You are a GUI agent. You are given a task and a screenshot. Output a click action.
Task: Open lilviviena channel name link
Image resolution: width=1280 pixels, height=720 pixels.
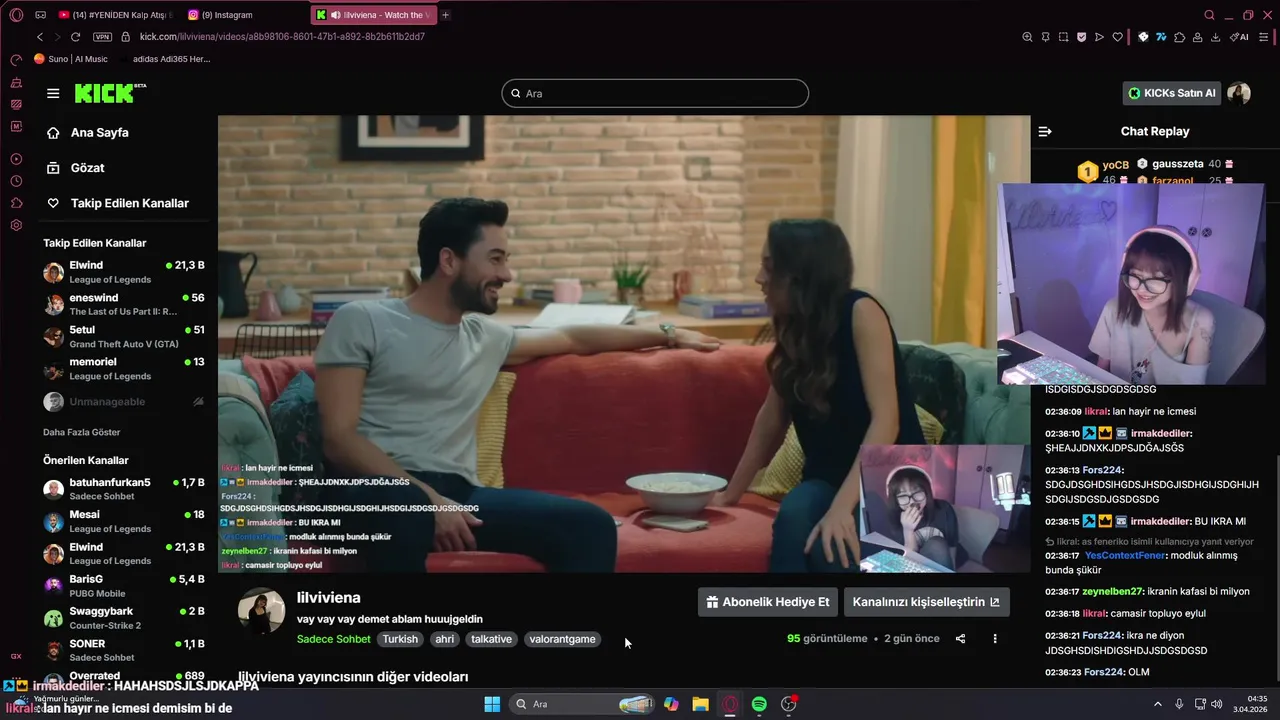pyautogui.click(x=328, y=597)
